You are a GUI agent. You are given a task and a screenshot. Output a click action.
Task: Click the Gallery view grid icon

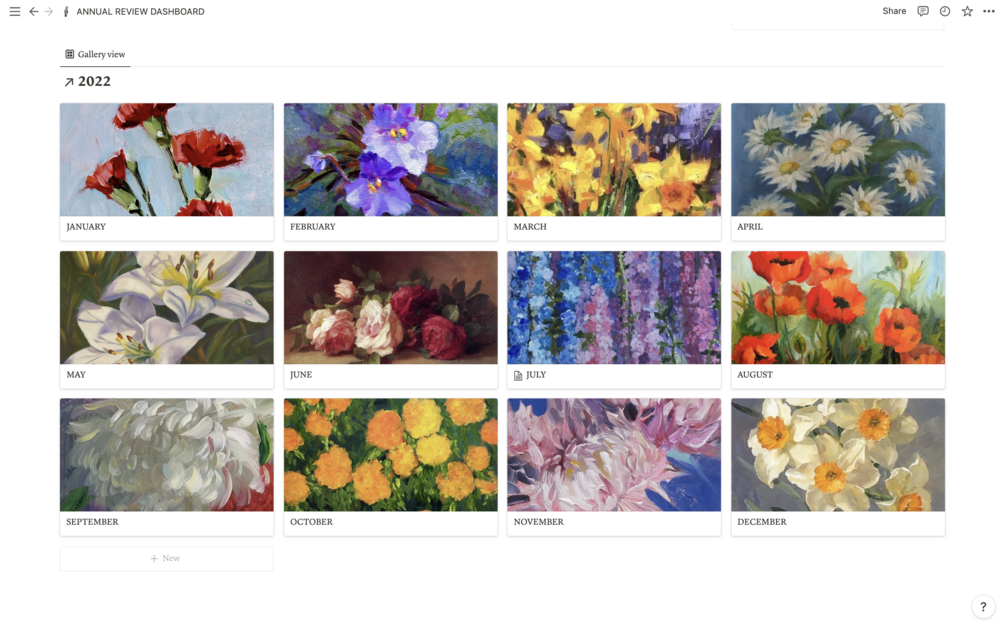69,54
